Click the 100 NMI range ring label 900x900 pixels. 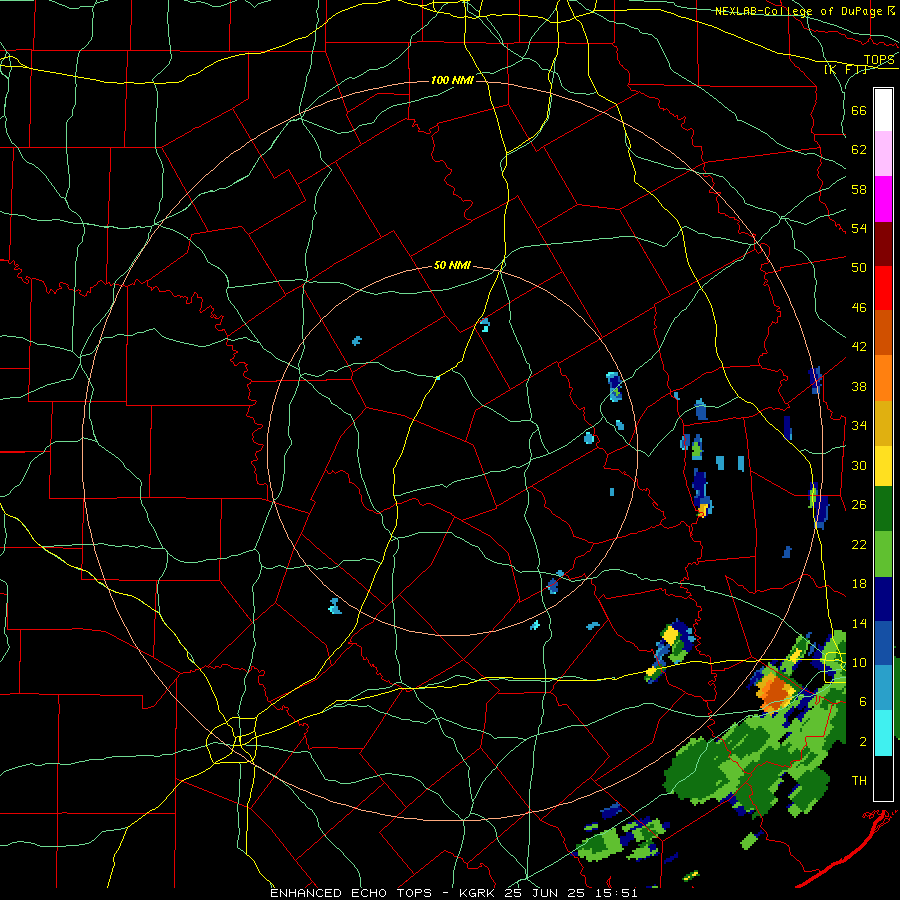point(452,80)
